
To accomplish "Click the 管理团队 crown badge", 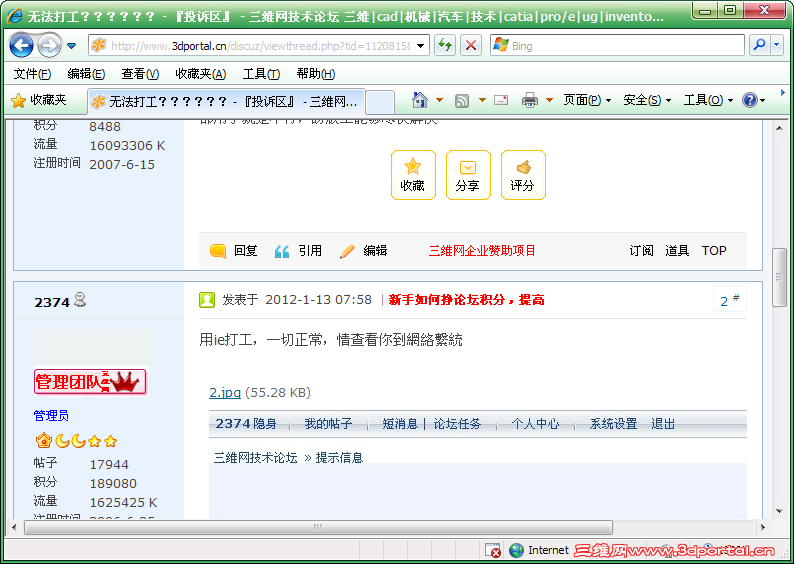I will 90,381.
